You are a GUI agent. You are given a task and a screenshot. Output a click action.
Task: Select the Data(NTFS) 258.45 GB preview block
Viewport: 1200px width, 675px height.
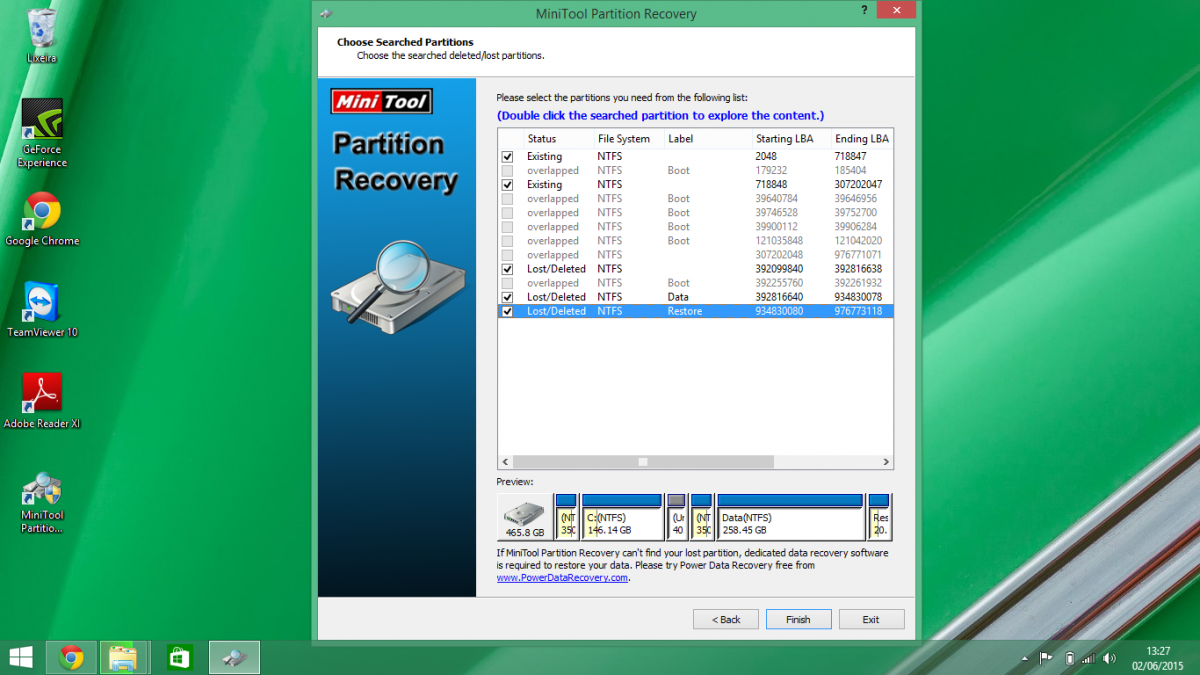pyautogui.click(x=790, y=517)
